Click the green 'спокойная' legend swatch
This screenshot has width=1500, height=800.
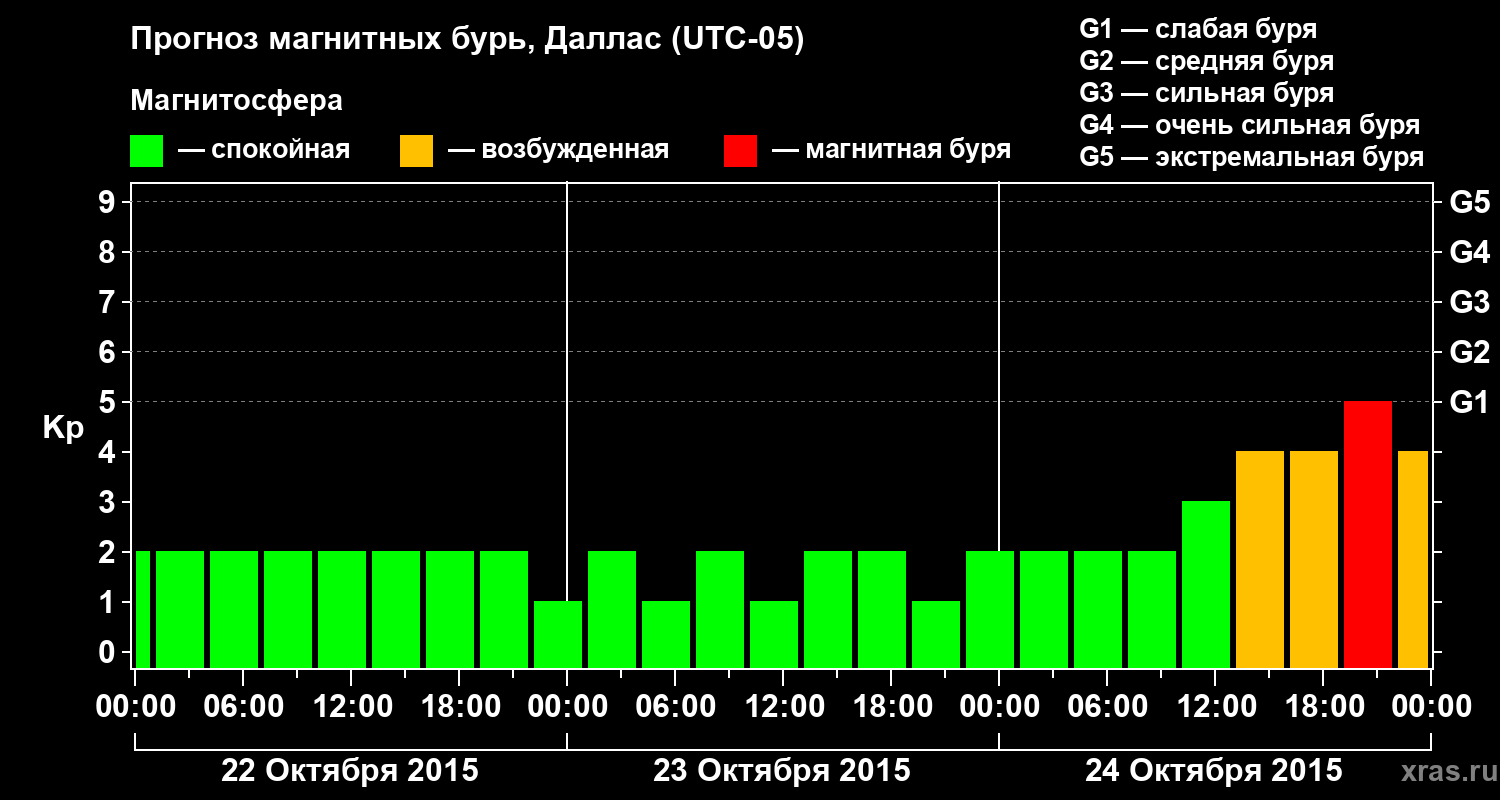pos(146,151)
